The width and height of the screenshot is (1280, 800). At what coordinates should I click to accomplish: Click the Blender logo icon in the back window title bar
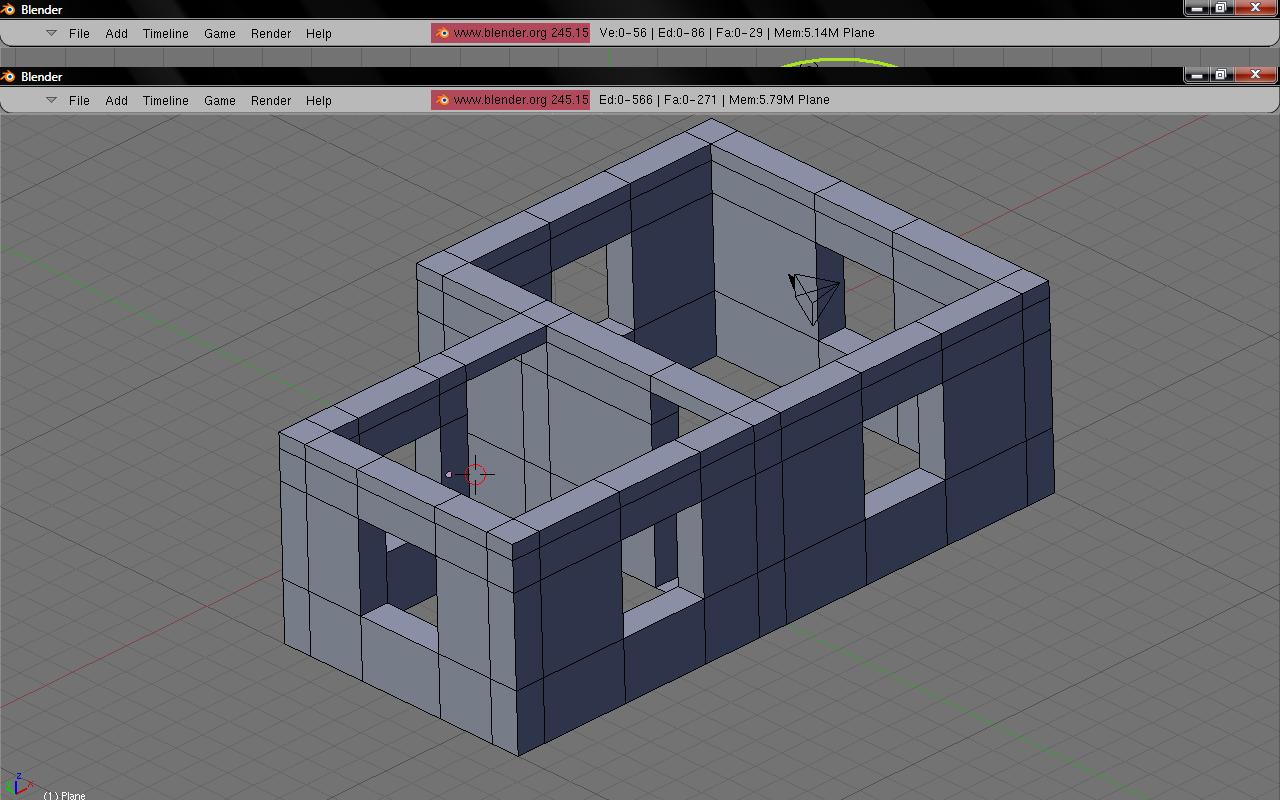point(9,9)
